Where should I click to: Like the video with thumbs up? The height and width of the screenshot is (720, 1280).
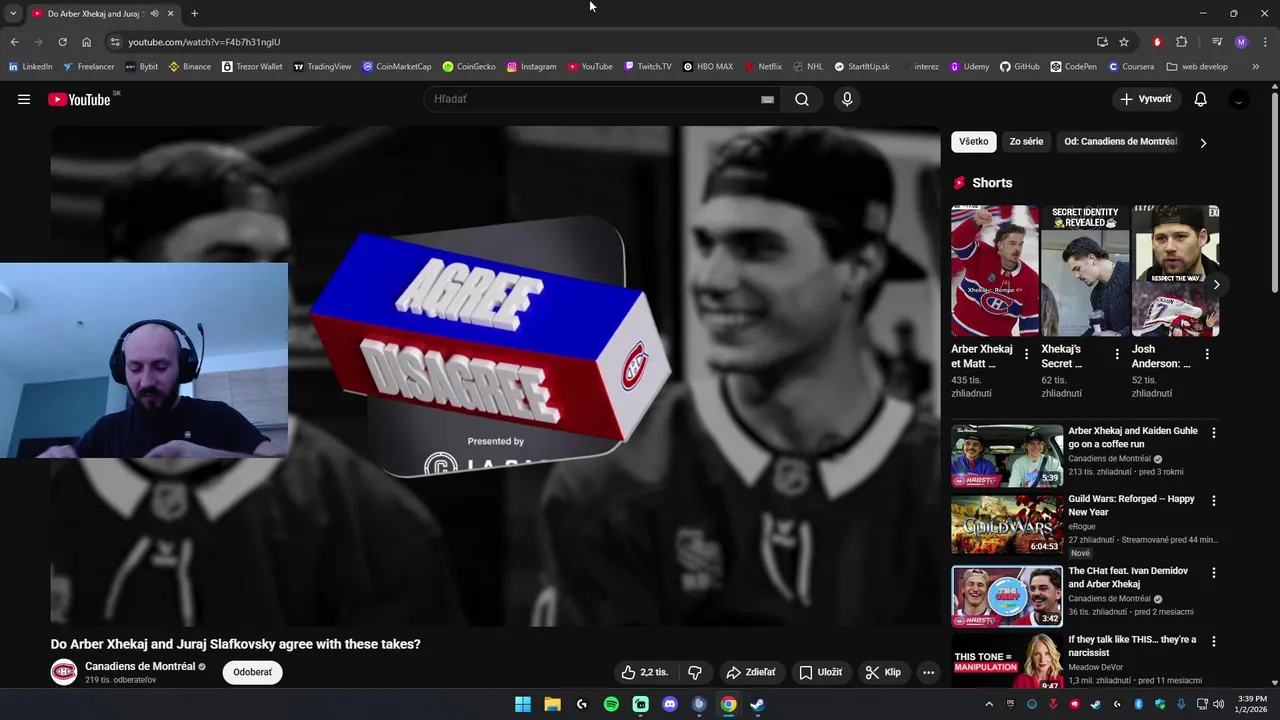coord(645,672)
